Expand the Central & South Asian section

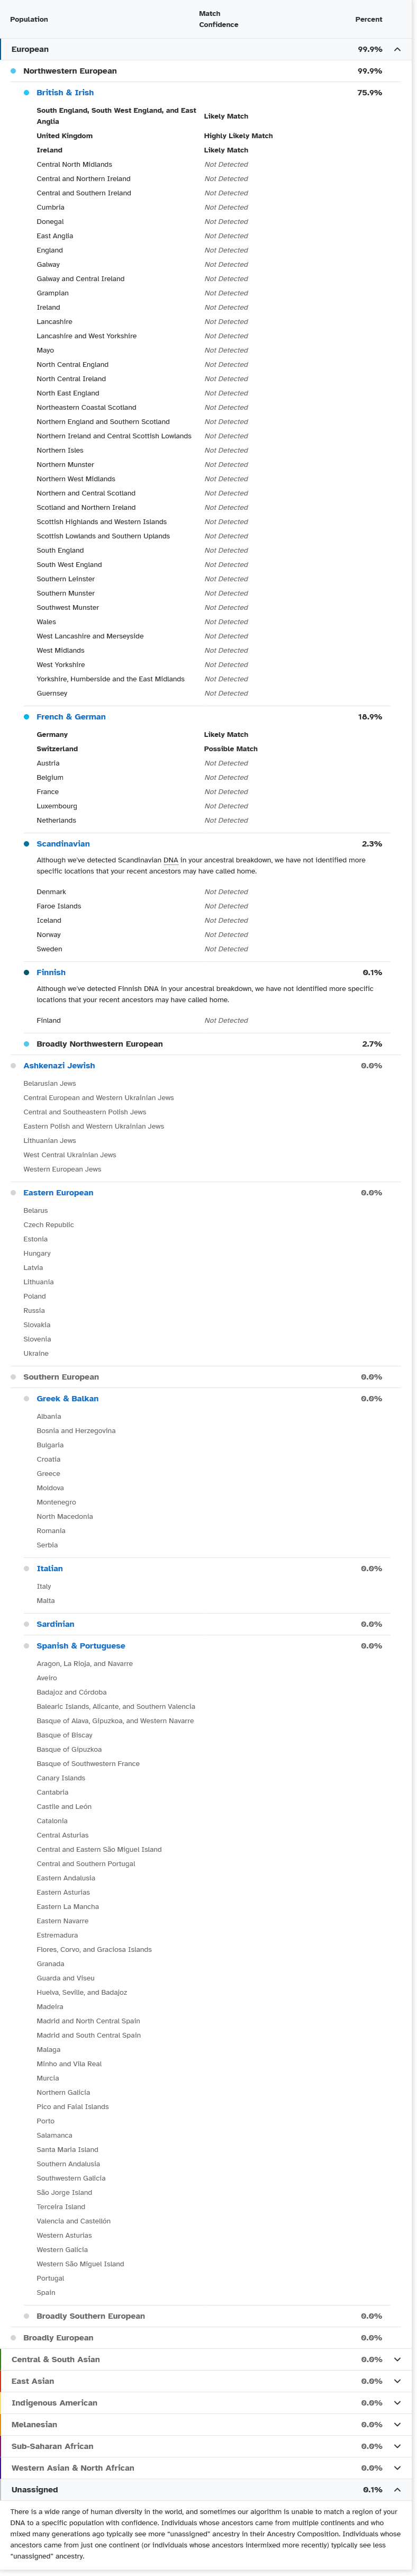coord(397,2359)
